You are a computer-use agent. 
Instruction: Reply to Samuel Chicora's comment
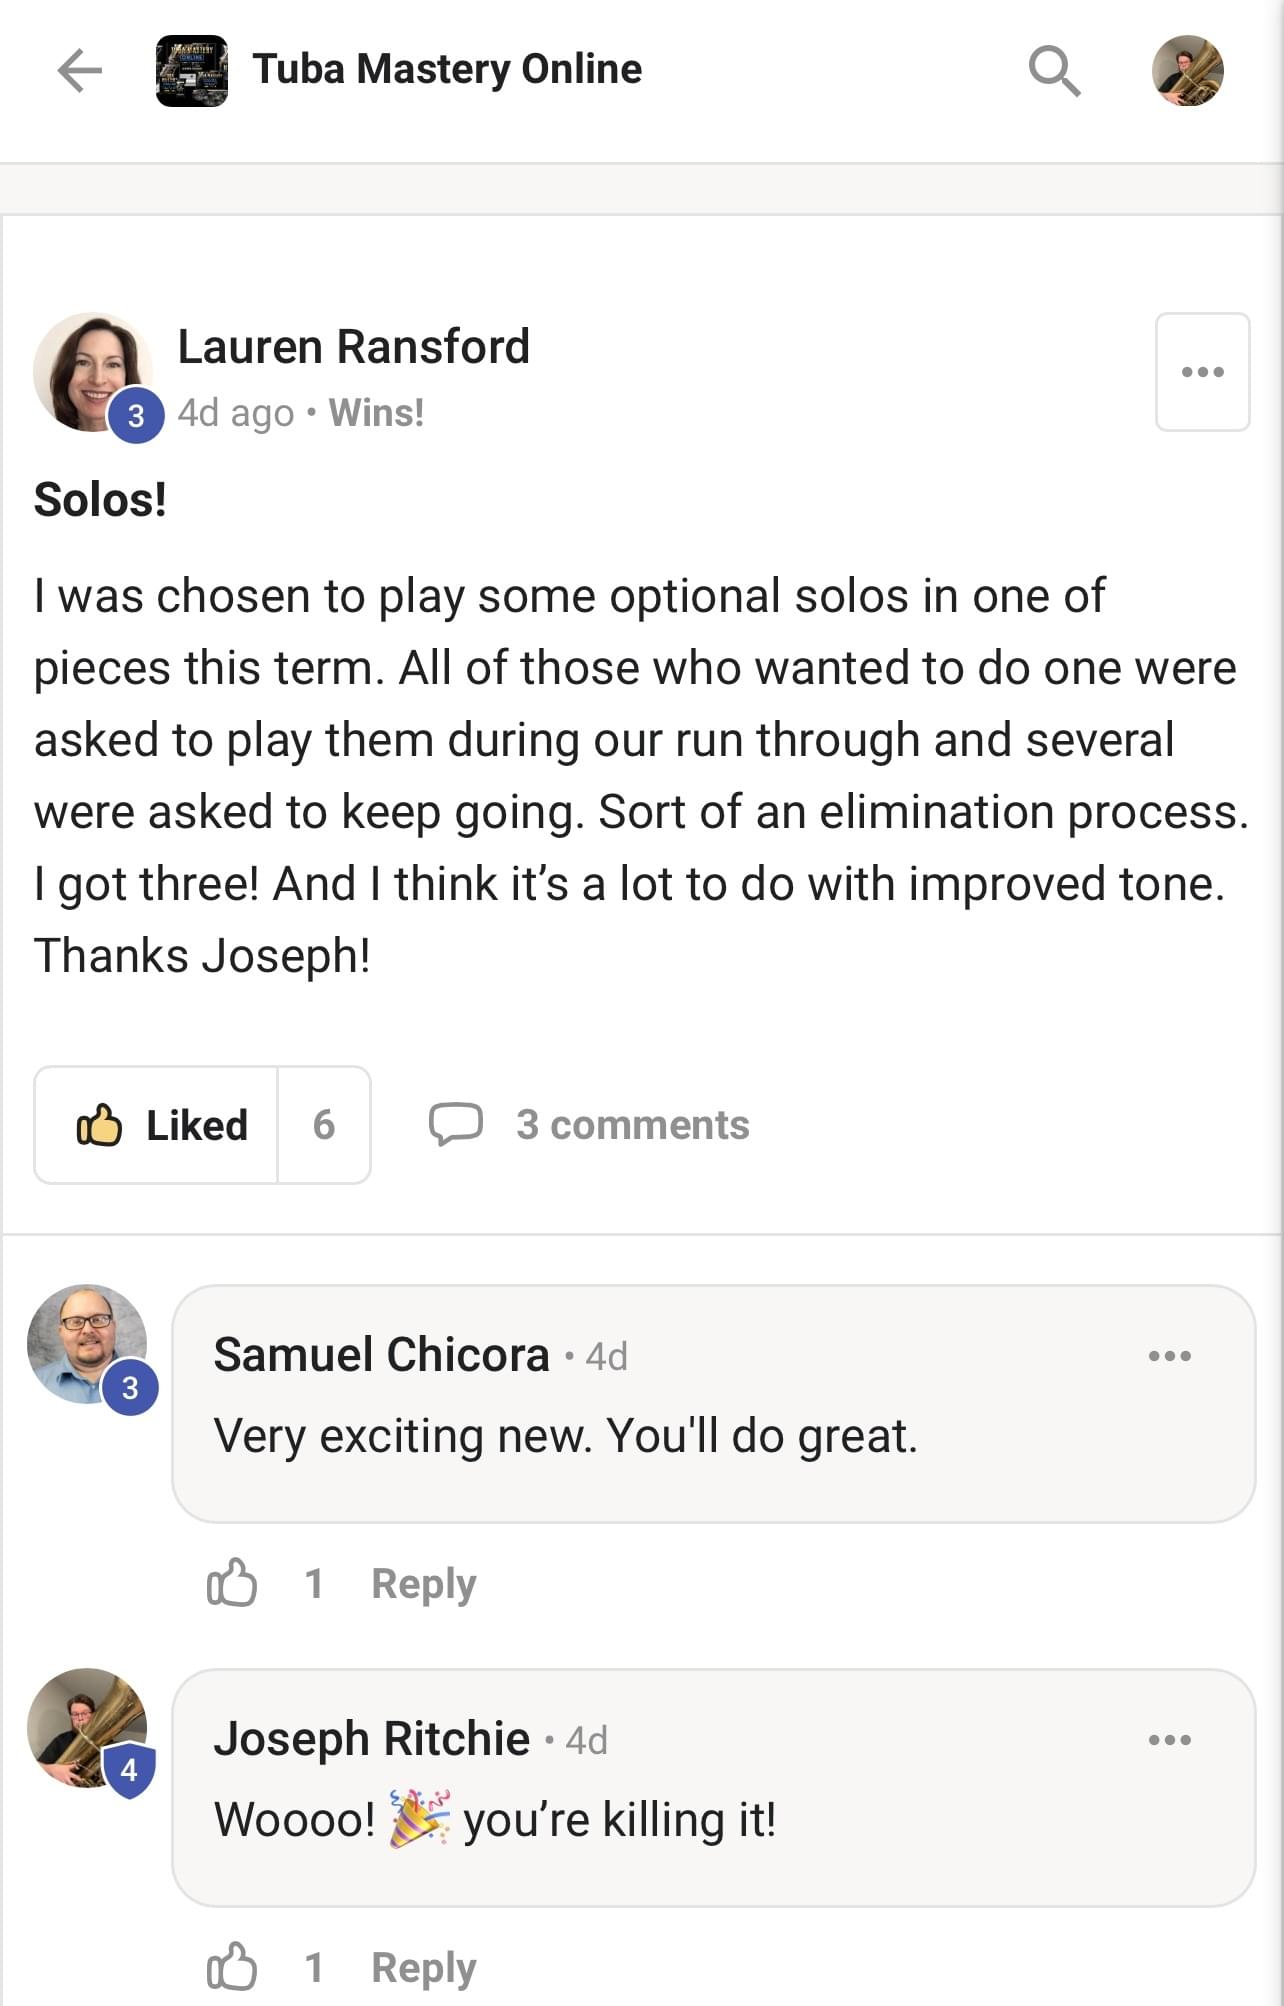[x=424, y=1584]
